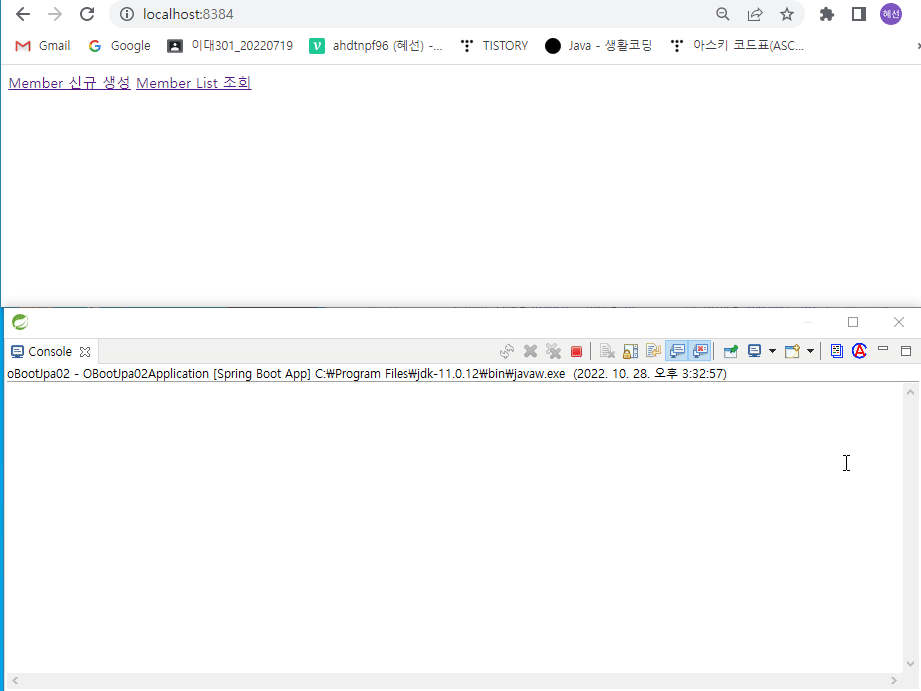Click the console vertical scroll down arrow
Image resolution: width=921 pixels, height=691 pixels.
[910, 664]
